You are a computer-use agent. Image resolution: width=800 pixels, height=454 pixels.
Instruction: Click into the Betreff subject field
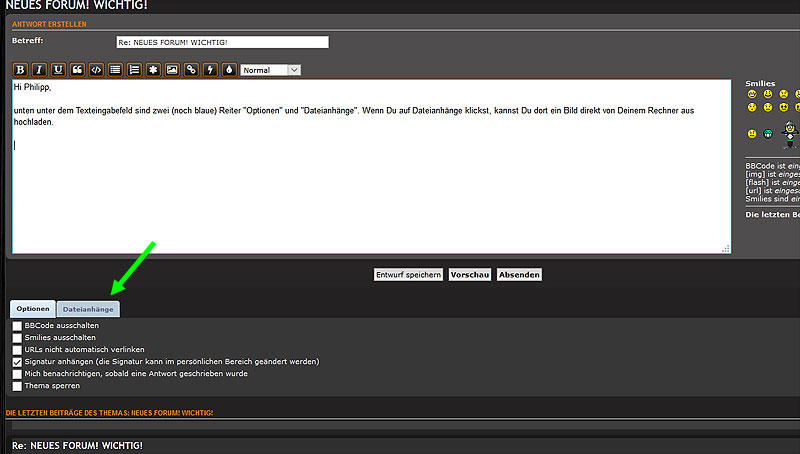[x=221, y=42]
